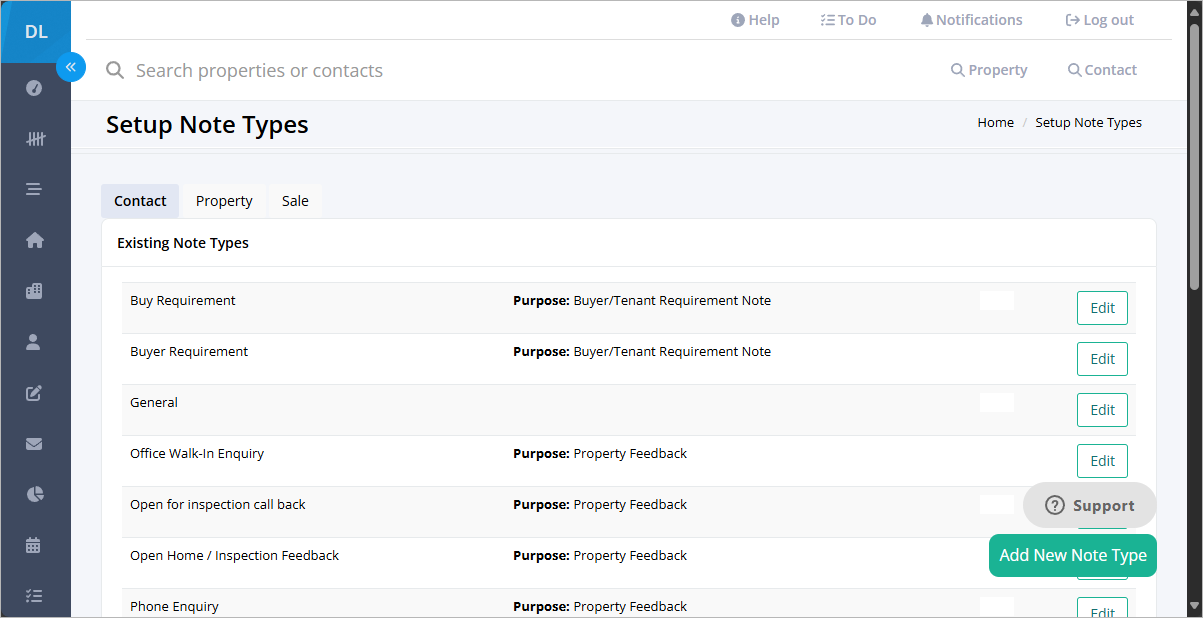Switch to the Sale tab
This screenshot has height=618, width=1203.
coord(295,201)
